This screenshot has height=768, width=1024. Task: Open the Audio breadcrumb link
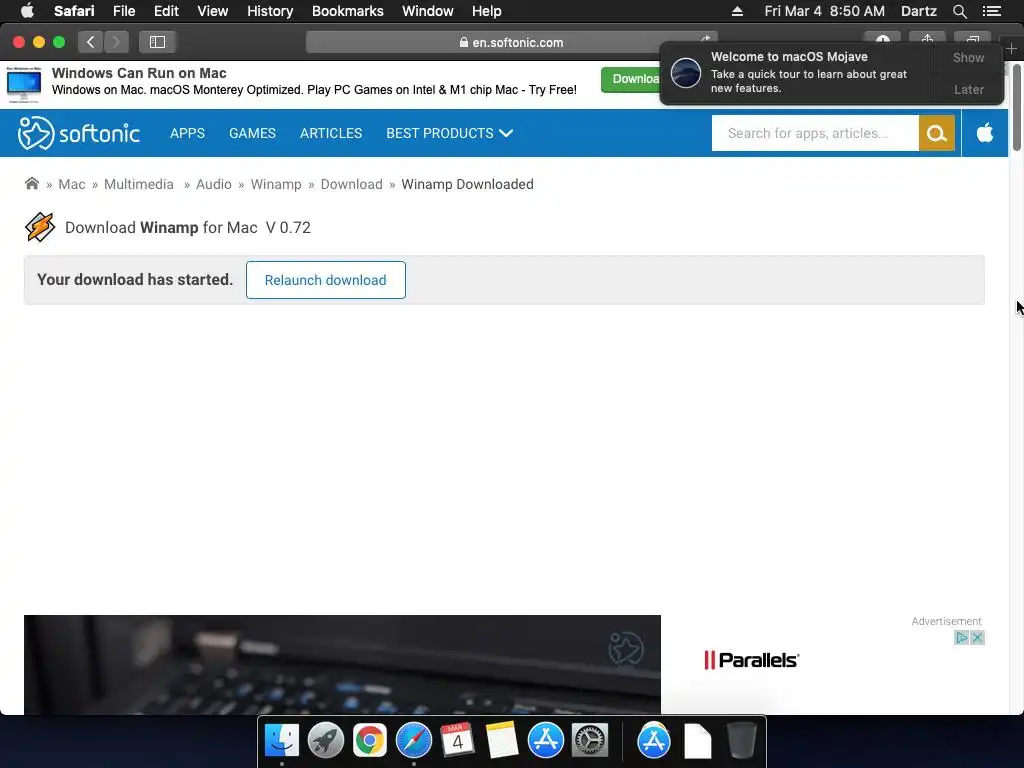tap(214, 184)
